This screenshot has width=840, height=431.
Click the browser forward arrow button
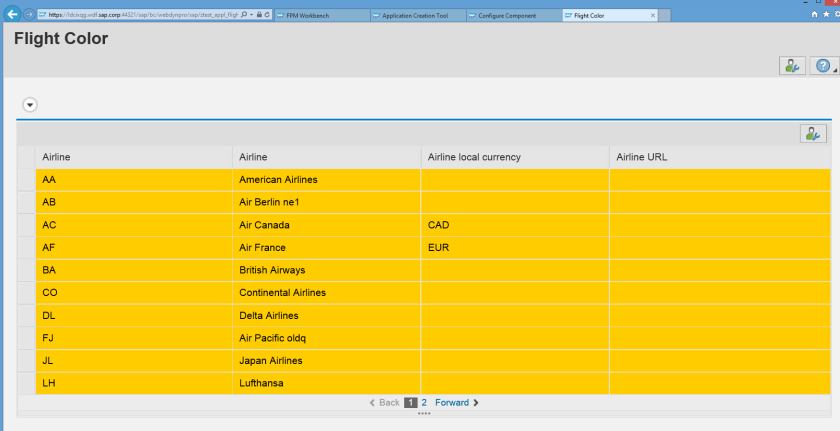(29, 14)
